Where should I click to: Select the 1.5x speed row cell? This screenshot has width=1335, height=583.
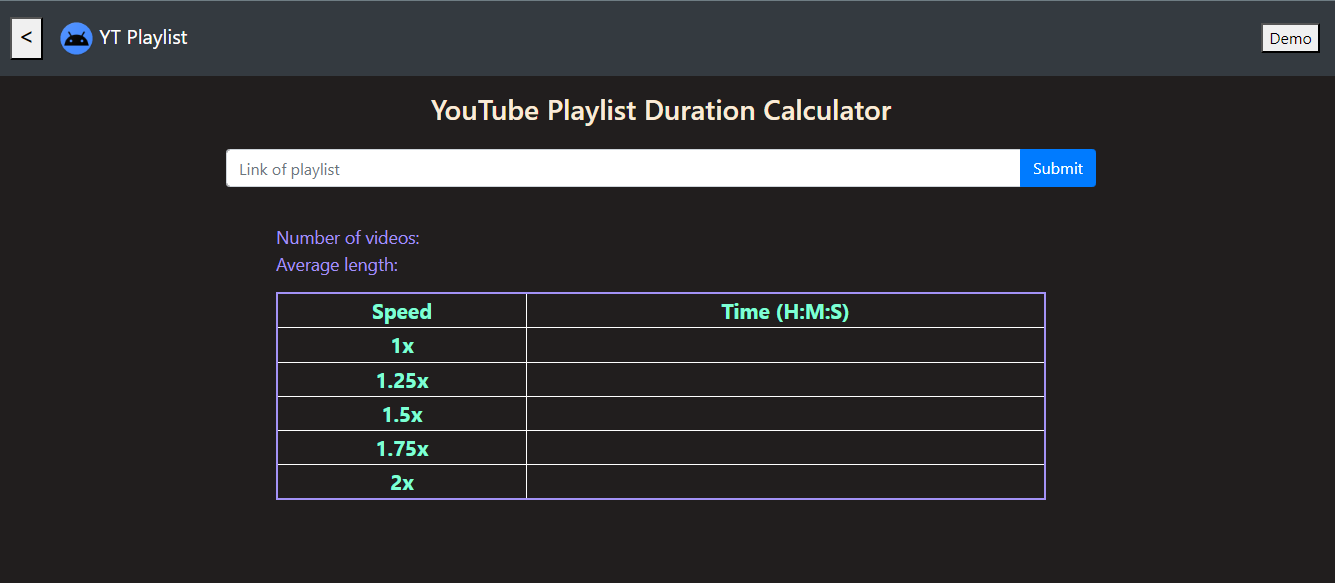click(x=402, y=414)
